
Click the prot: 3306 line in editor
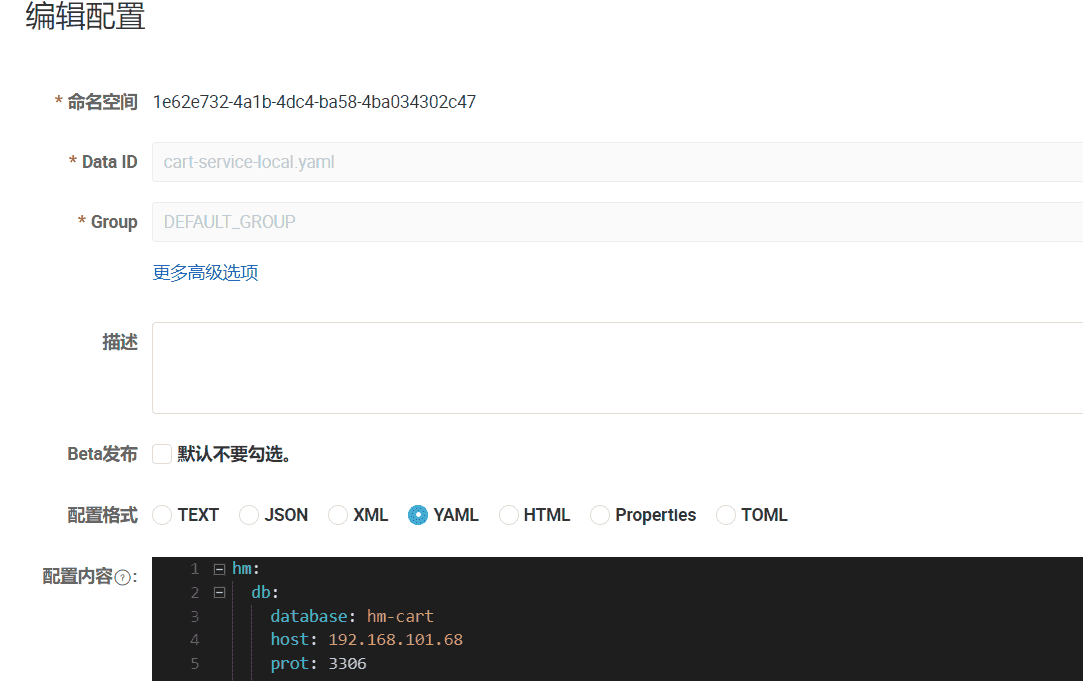click(318, 664)
